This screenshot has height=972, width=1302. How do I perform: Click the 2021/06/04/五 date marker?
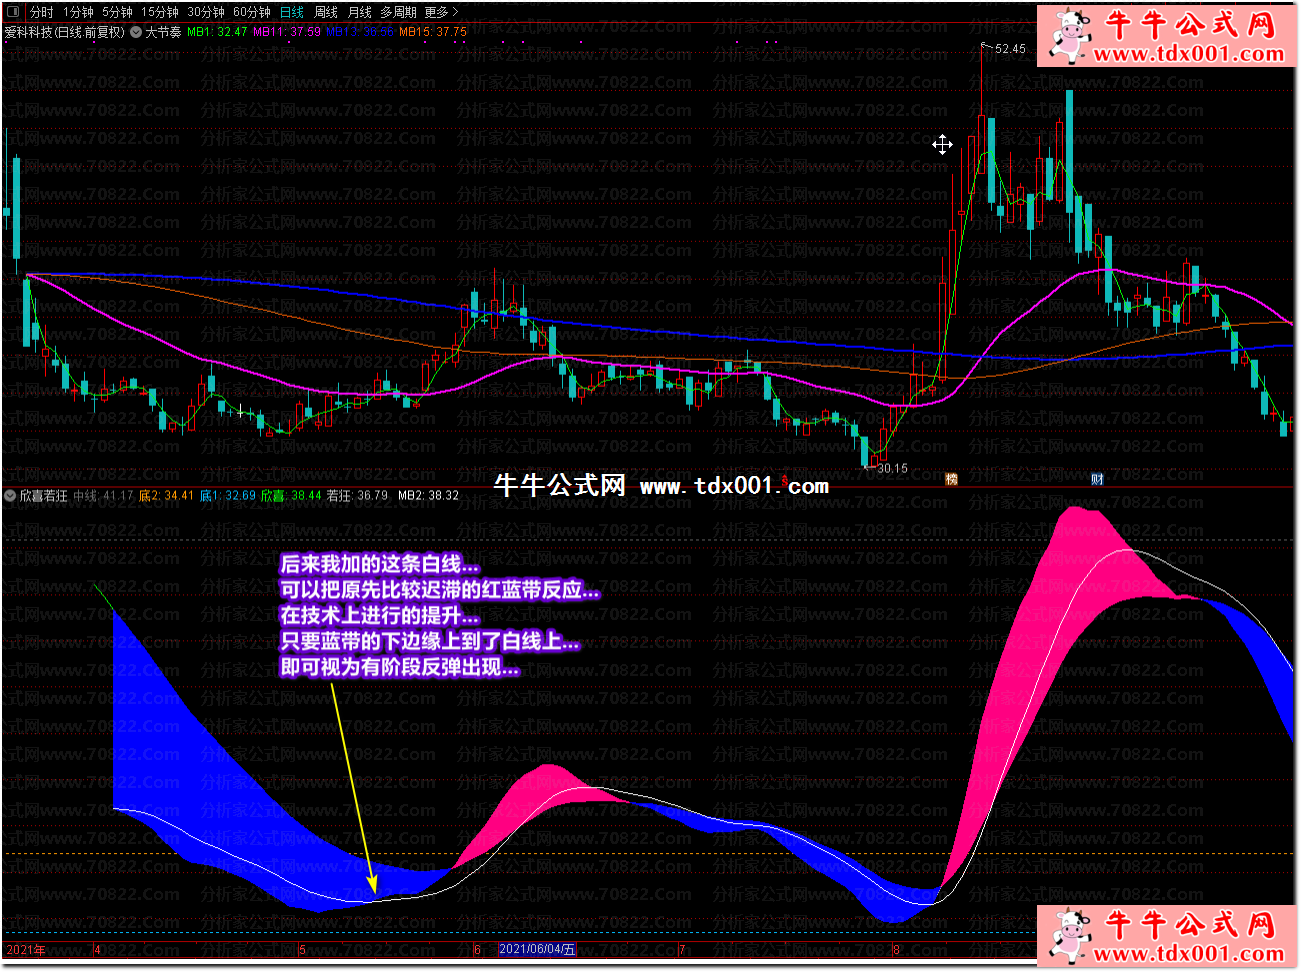coord(538,949)
